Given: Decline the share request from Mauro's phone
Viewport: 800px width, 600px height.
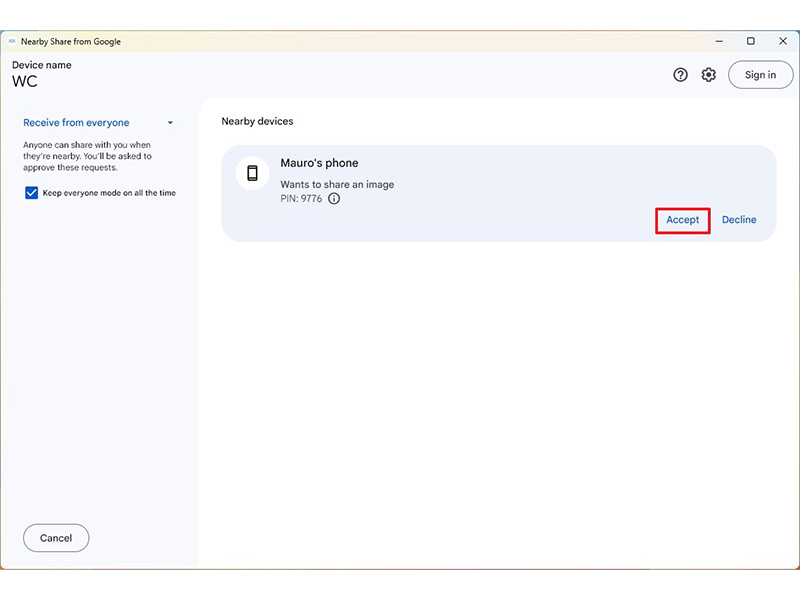Looking at the screenshot, I should point(739,220).
